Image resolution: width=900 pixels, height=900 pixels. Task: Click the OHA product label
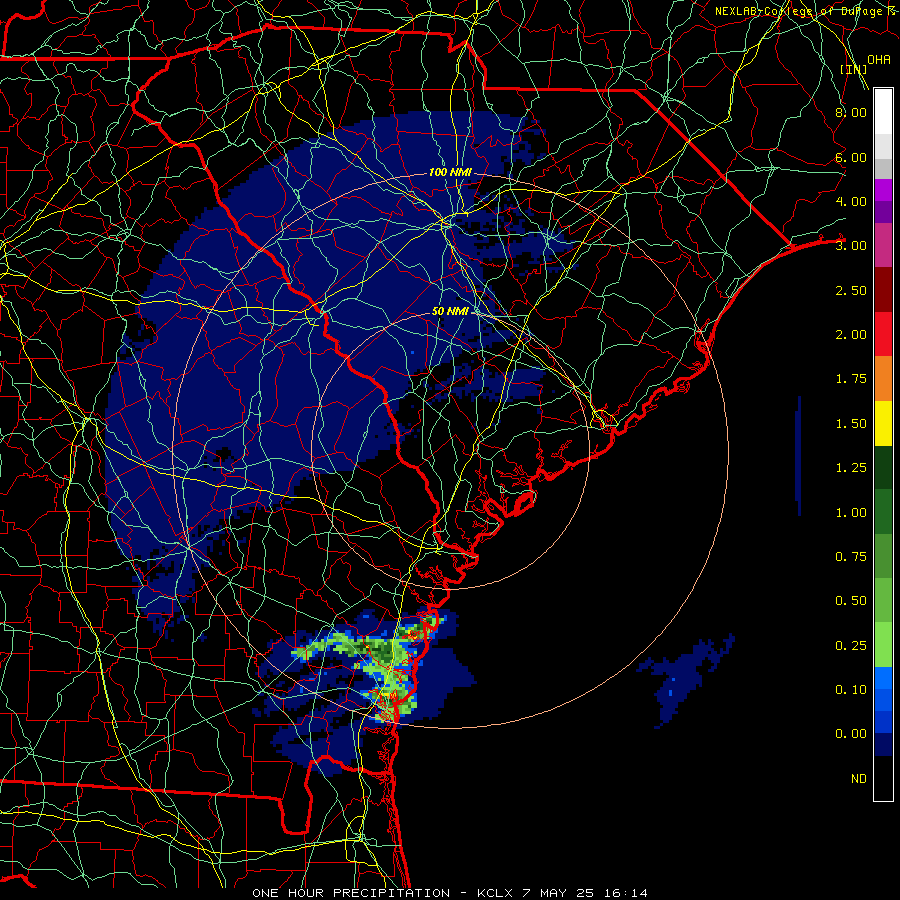coord(879,59)
